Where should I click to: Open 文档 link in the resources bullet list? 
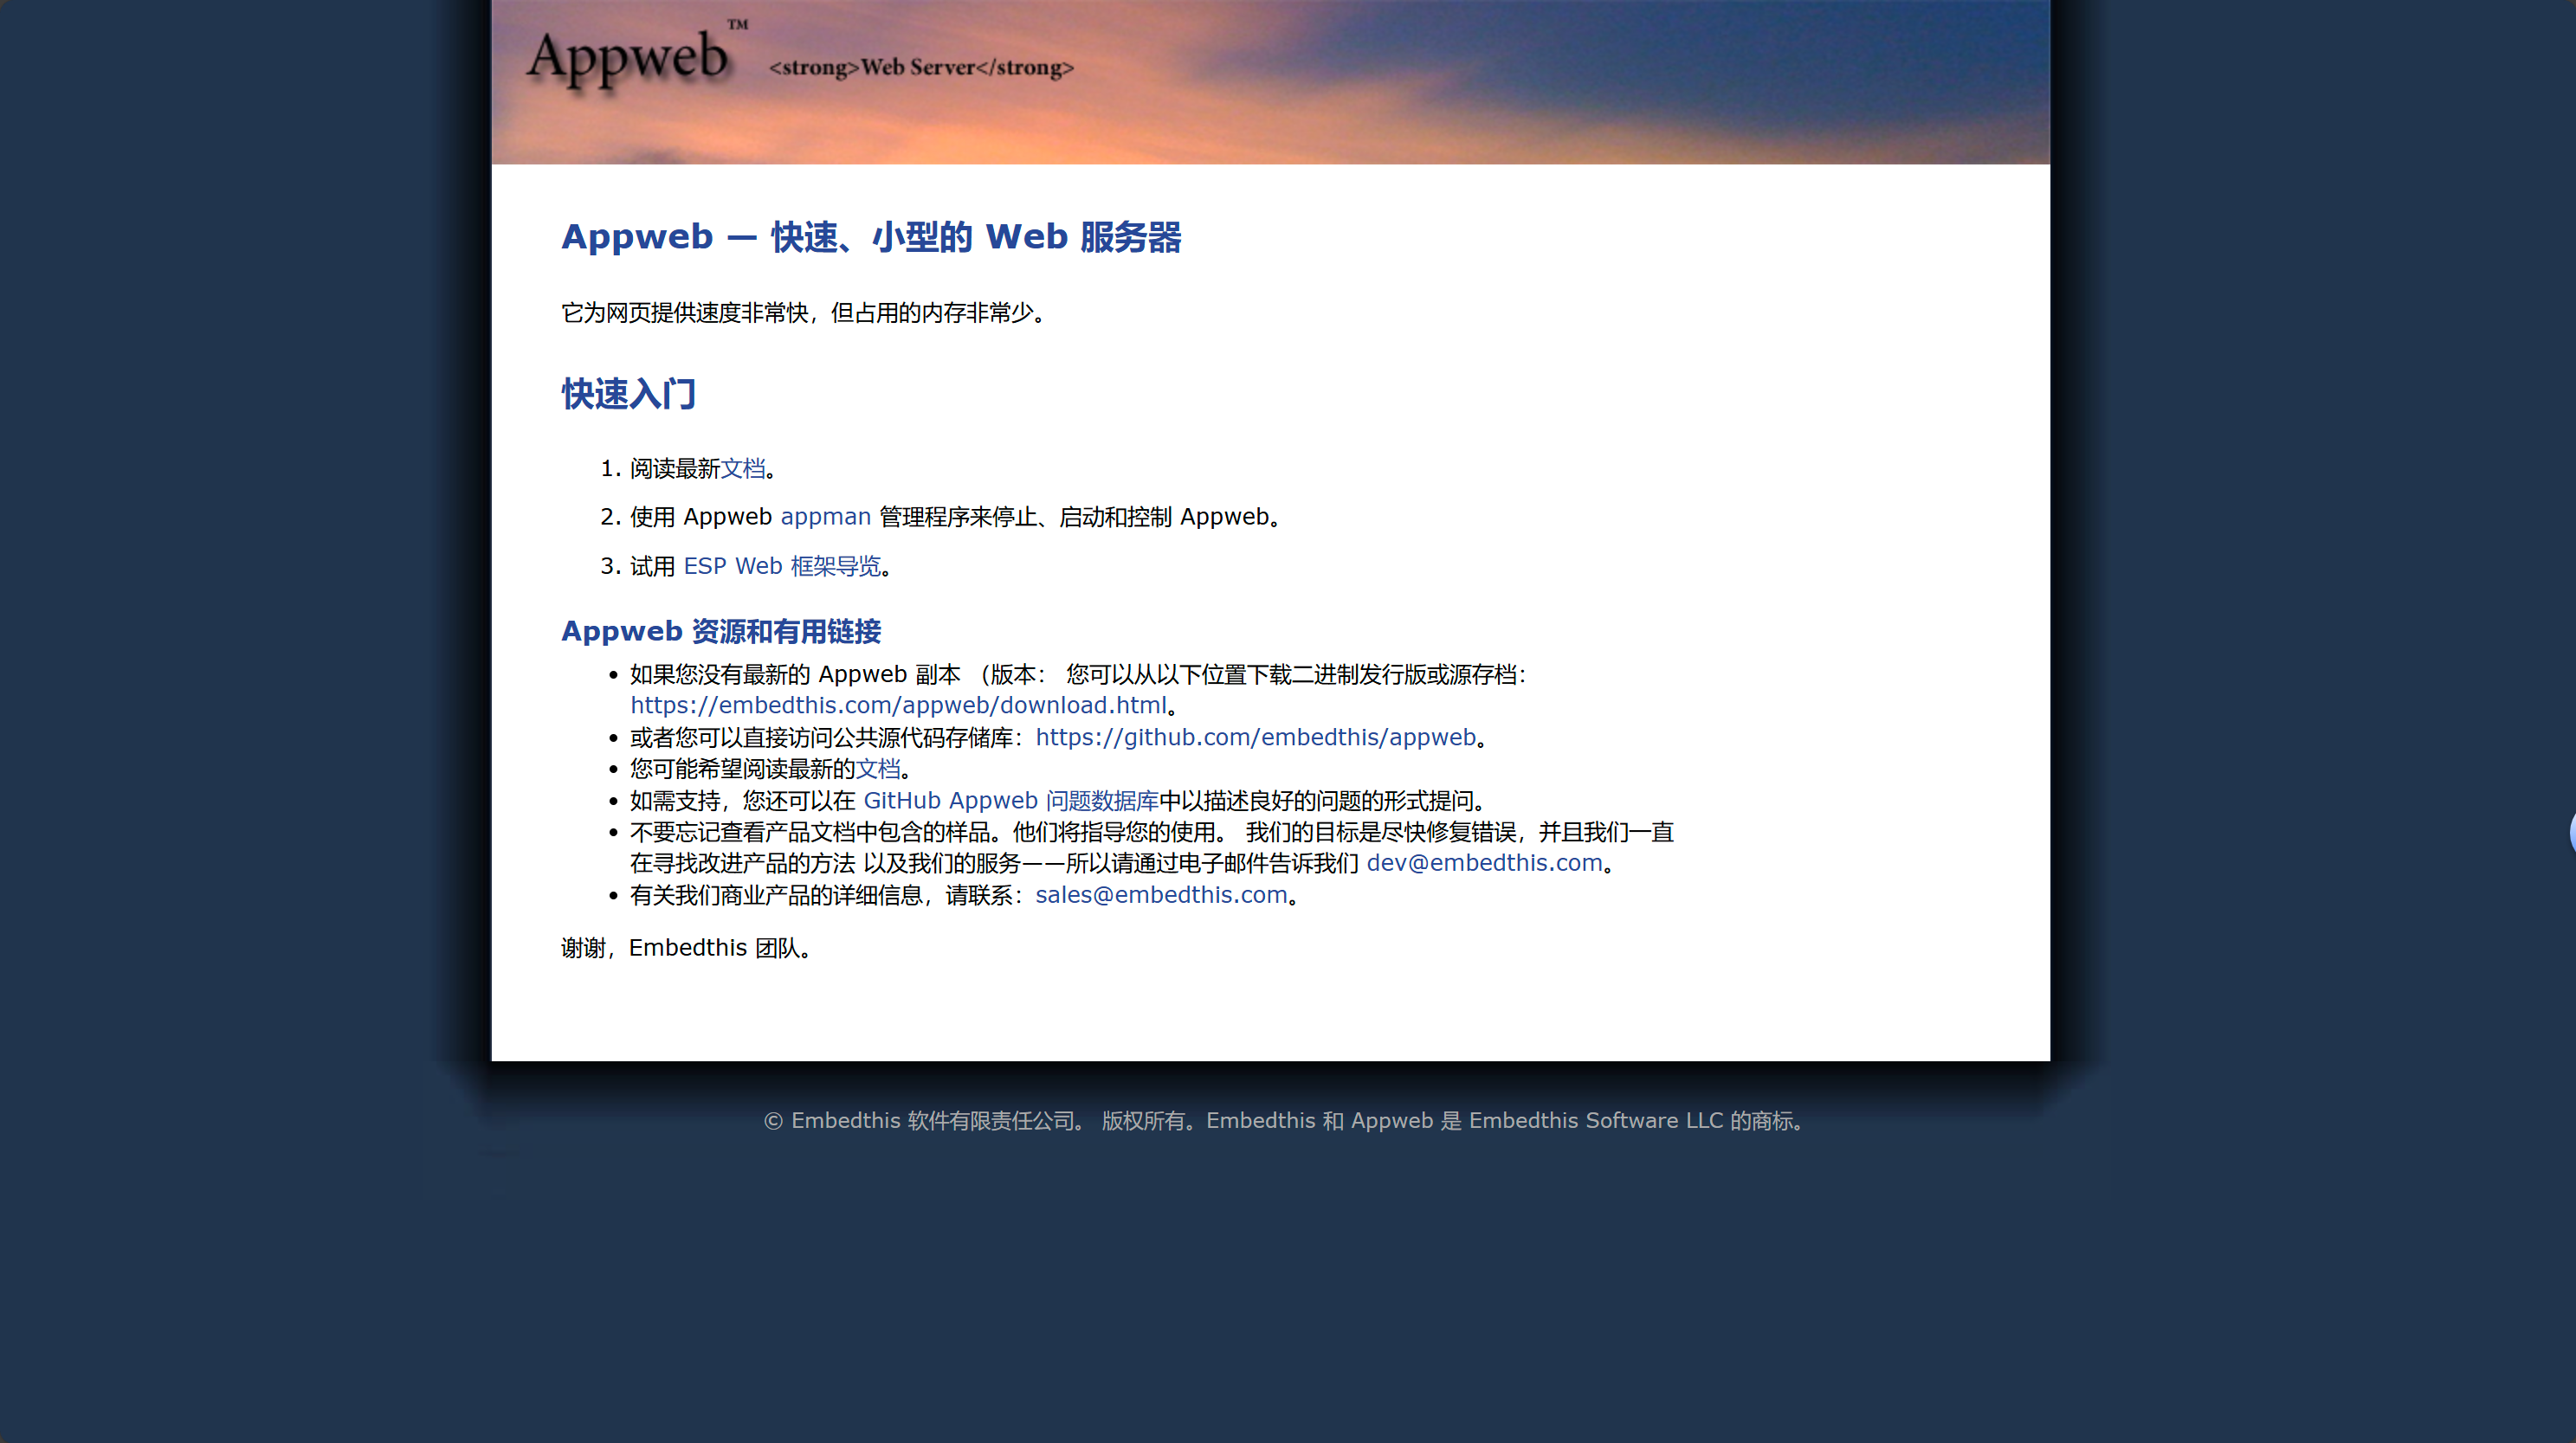pos(878,769)
